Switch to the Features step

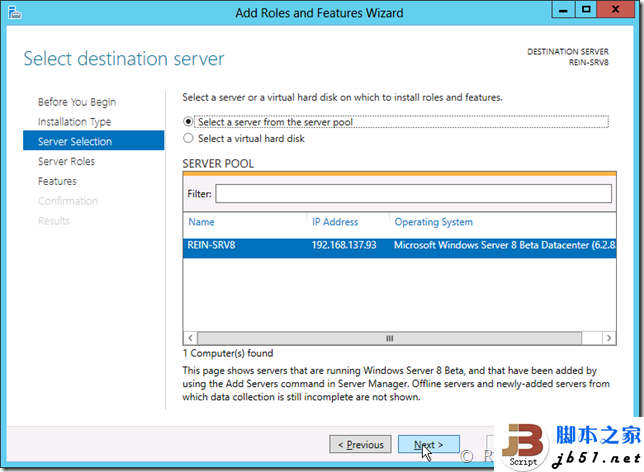[x=57, y=182]
